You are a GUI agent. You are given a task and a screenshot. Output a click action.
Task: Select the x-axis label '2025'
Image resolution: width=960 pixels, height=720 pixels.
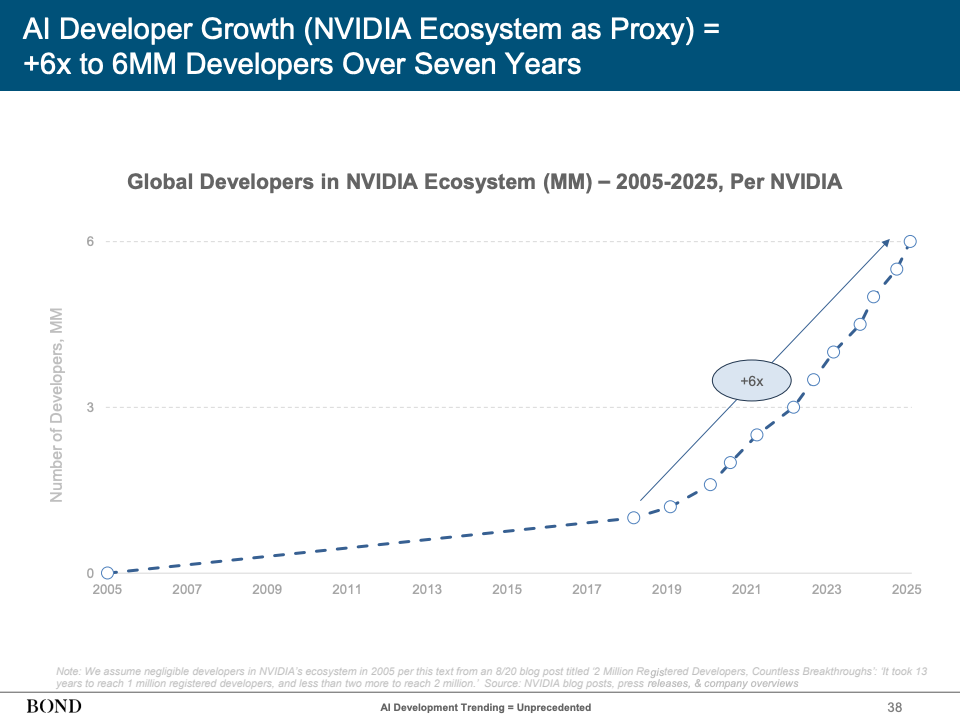click(x=906, y=589)
